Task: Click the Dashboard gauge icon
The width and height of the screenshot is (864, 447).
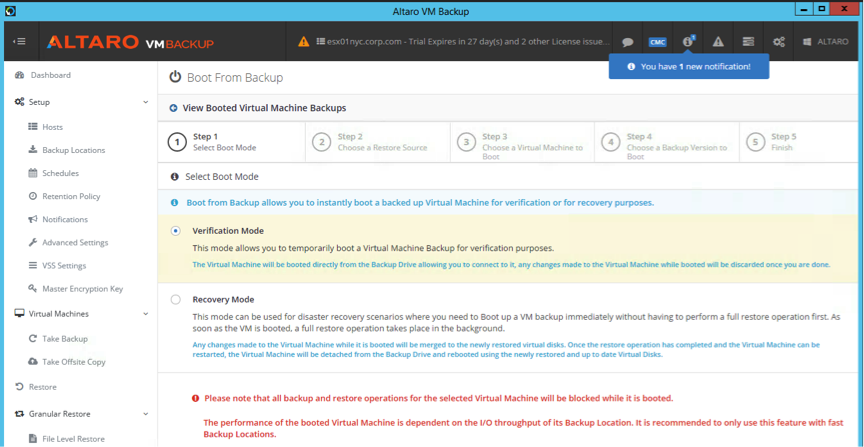Action: point(19,75)
